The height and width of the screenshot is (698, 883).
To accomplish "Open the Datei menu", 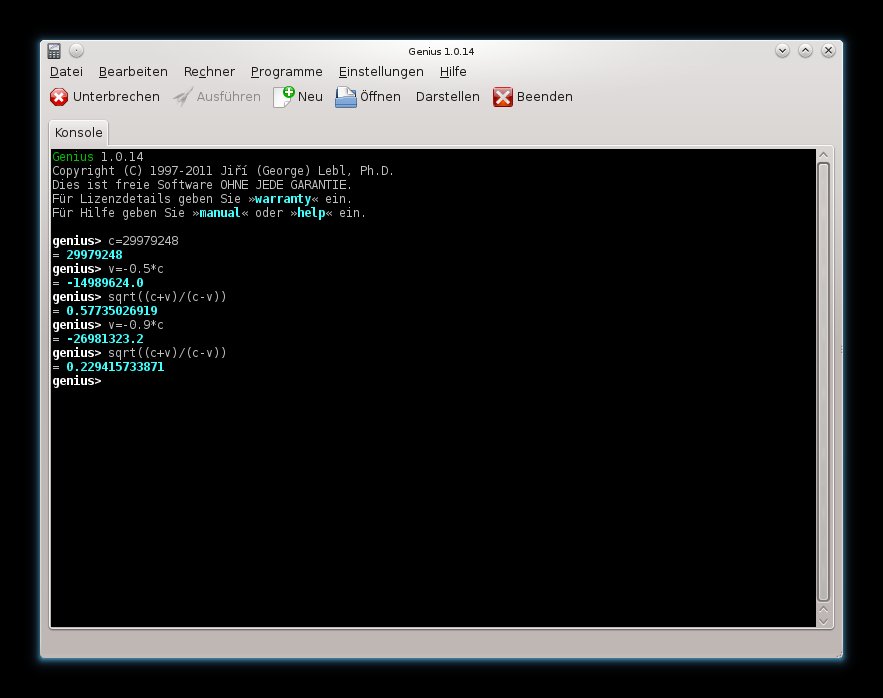I will [x=66, y=72].
